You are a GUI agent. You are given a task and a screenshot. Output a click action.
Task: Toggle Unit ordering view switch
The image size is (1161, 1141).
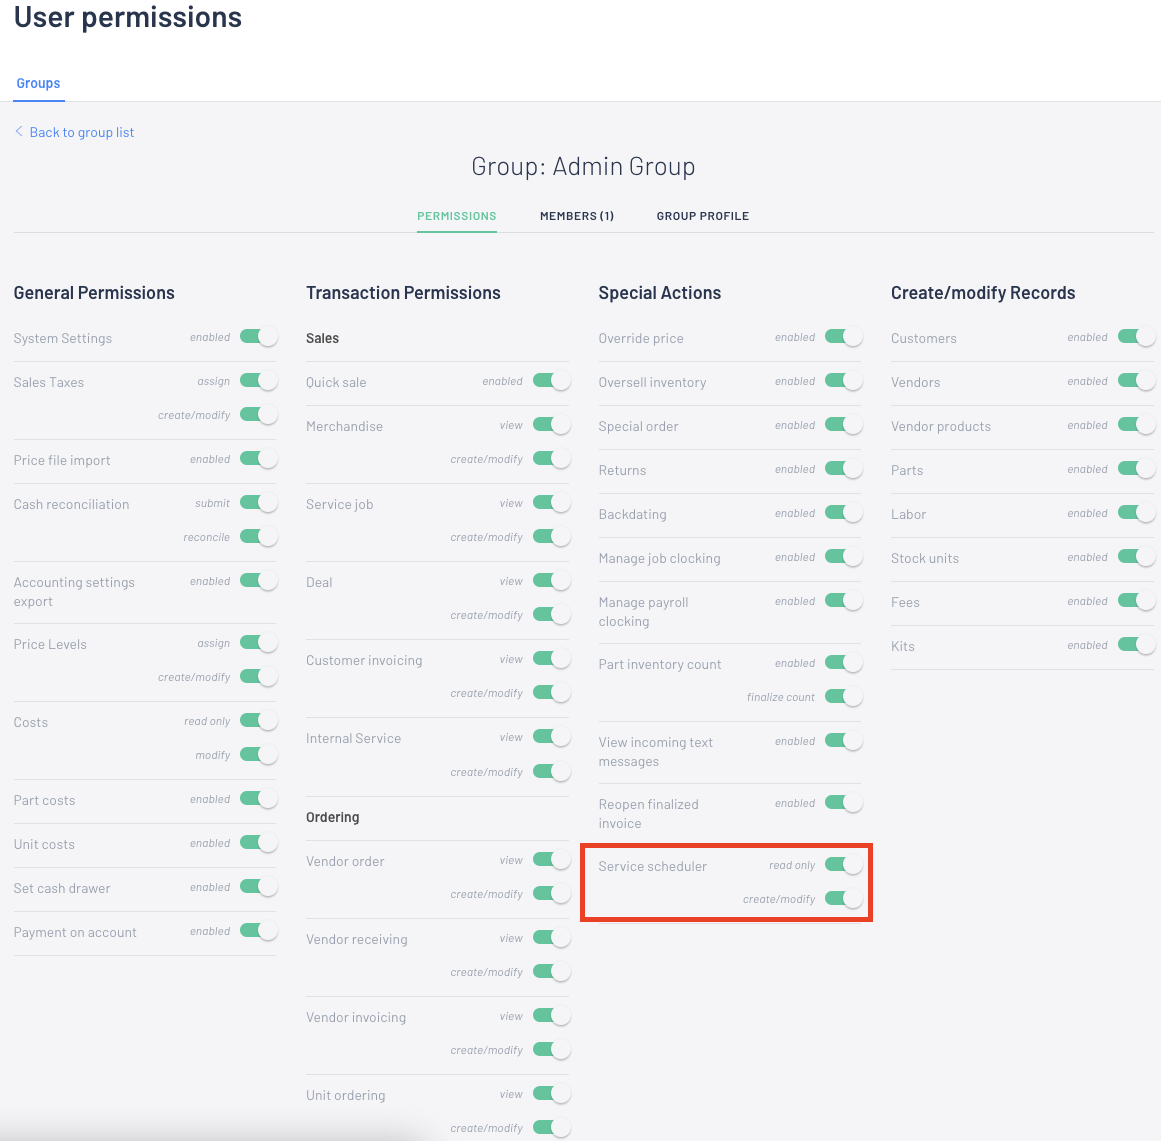(x=552, y=1094)
